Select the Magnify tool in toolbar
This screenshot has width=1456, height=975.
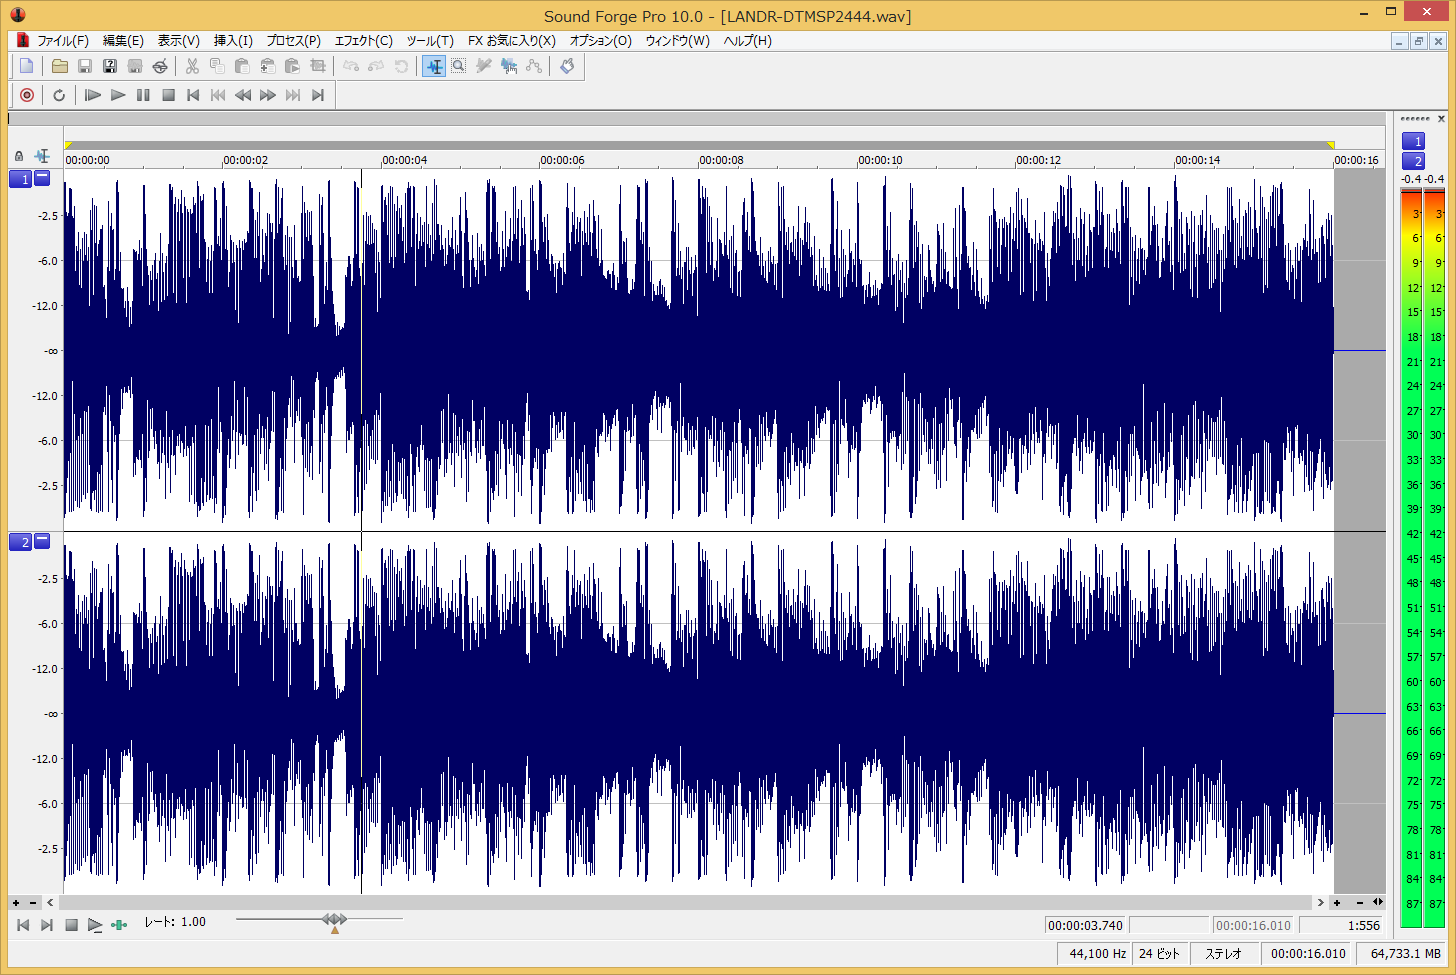[458, 66]
